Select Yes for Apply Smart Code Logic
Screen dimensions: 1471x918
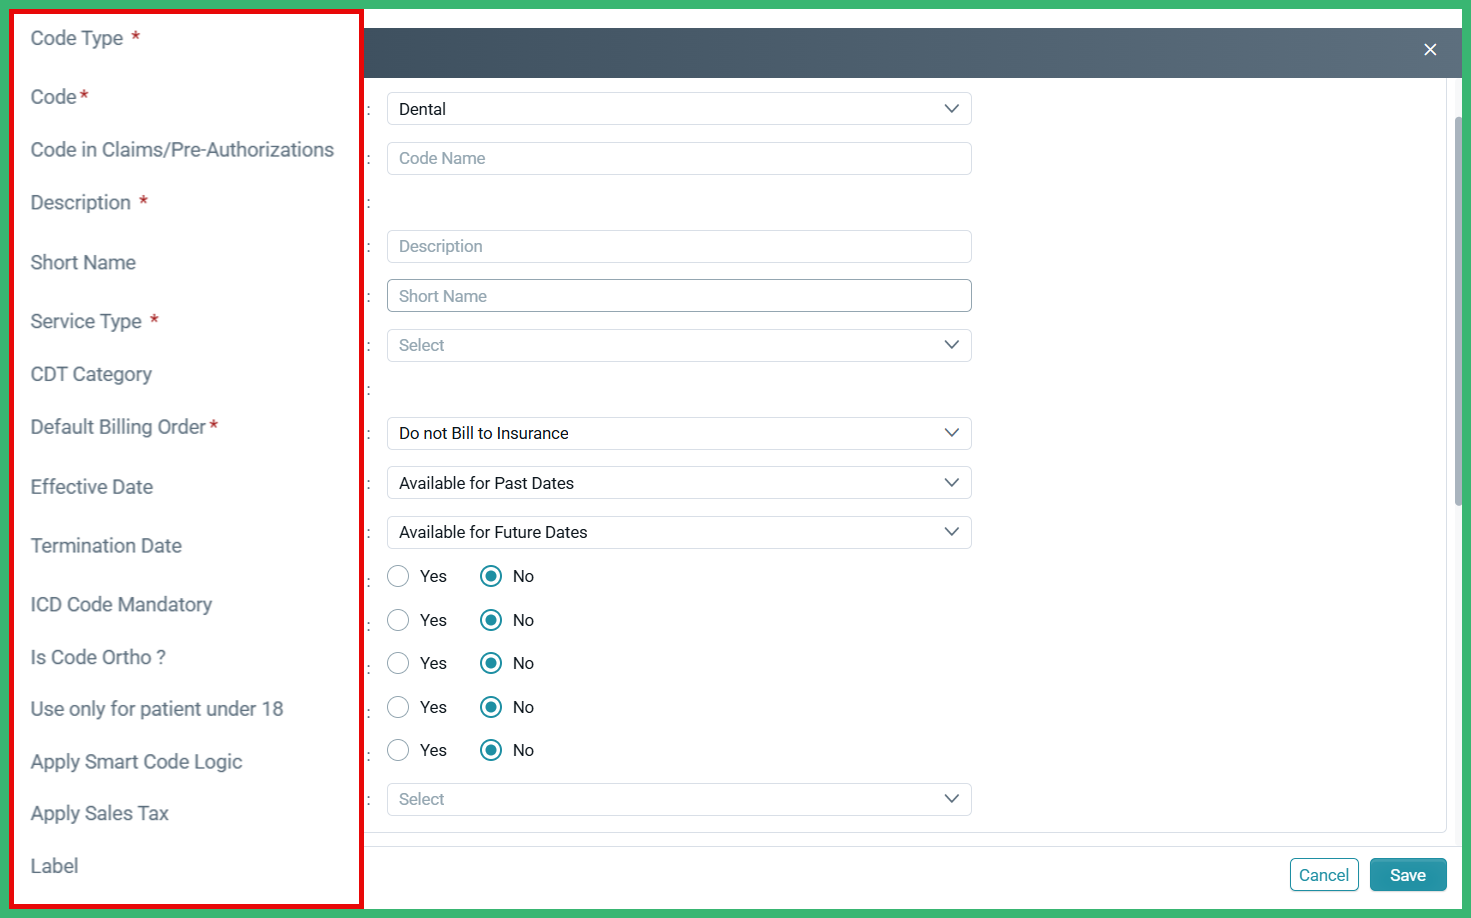coord(397,707)
